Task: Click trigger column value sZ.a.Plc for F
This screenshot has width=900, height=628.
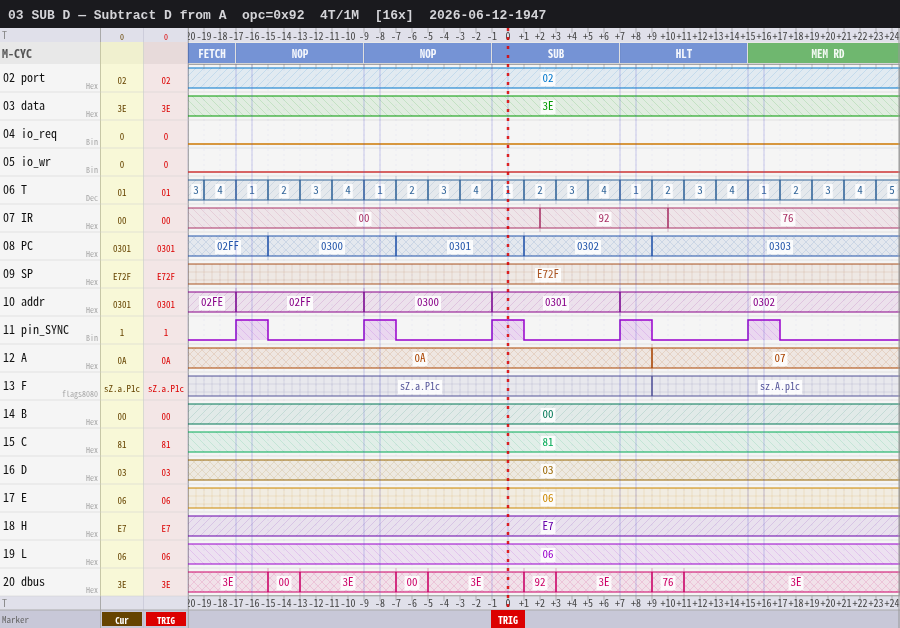Action: 166,389
